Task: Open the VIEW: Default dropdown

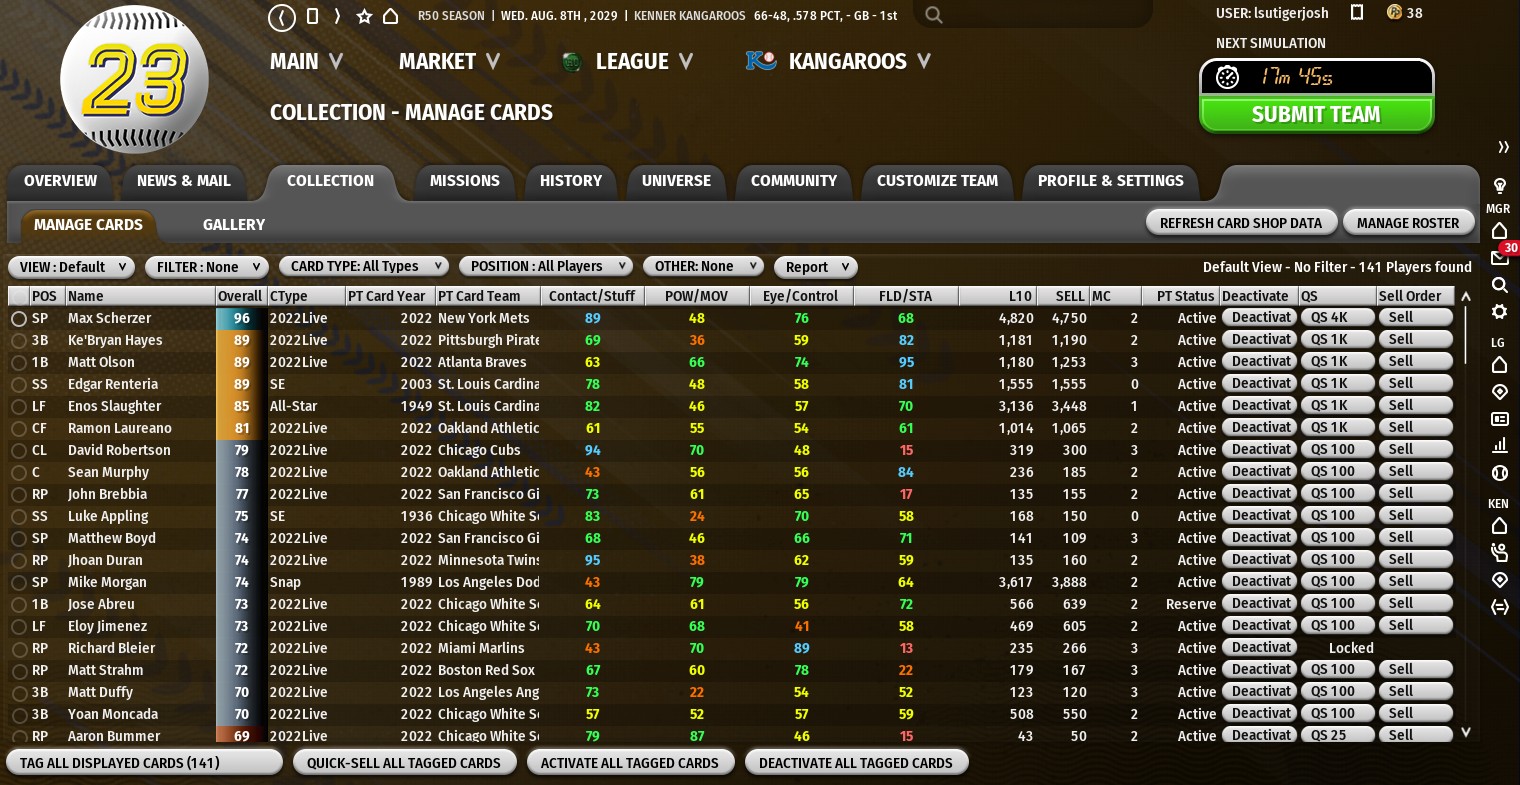Action: [71, 267]
